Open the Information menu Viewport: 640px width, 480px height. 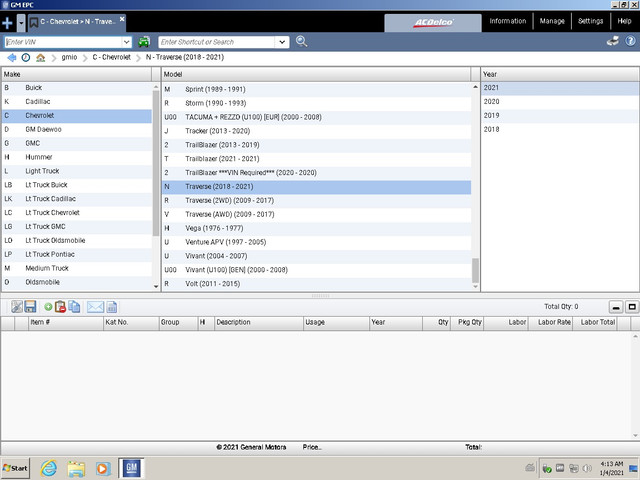pos(507,21)
